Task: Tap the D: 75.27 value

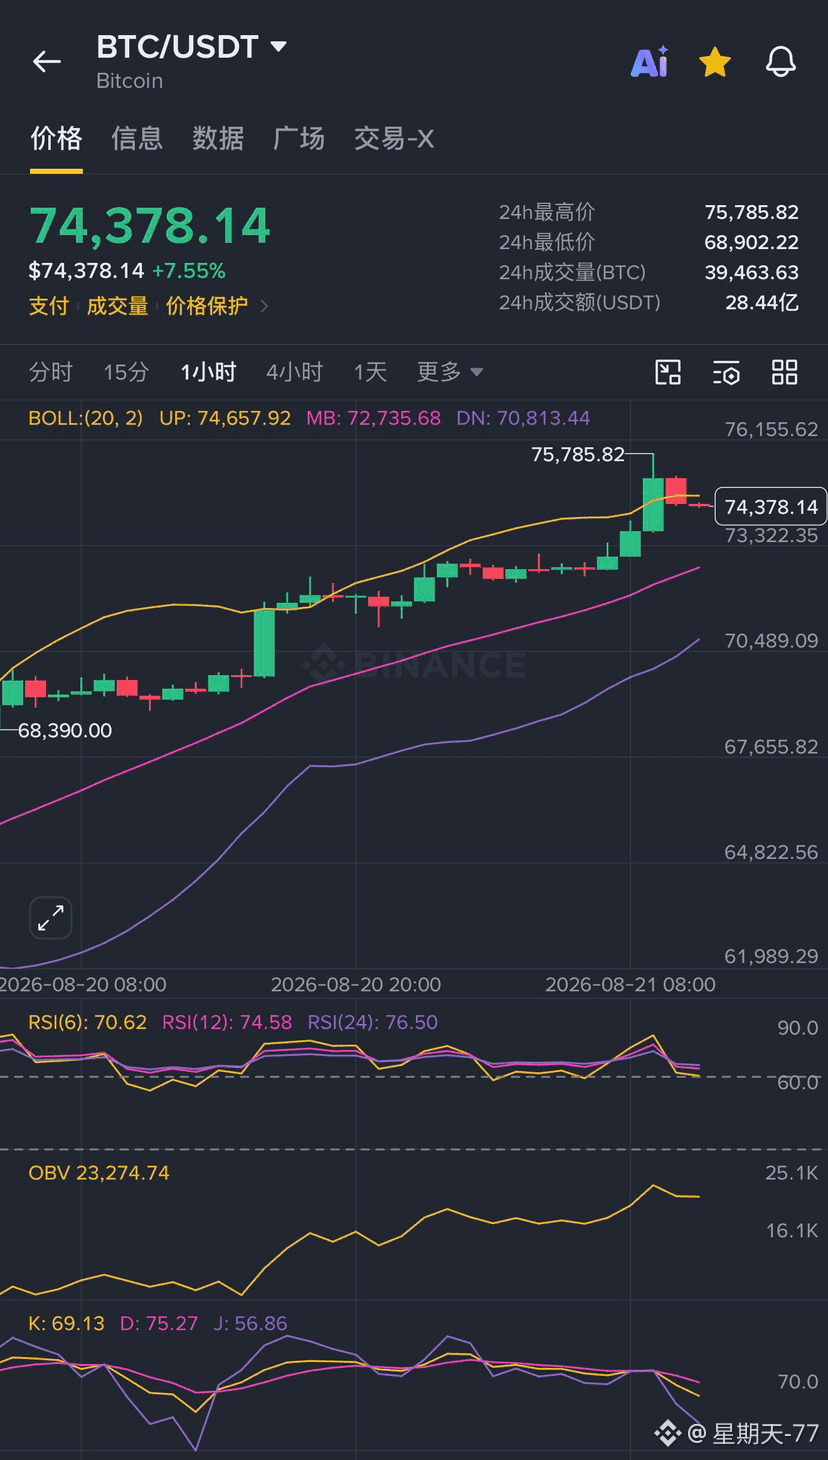Action: point(159,1323)
